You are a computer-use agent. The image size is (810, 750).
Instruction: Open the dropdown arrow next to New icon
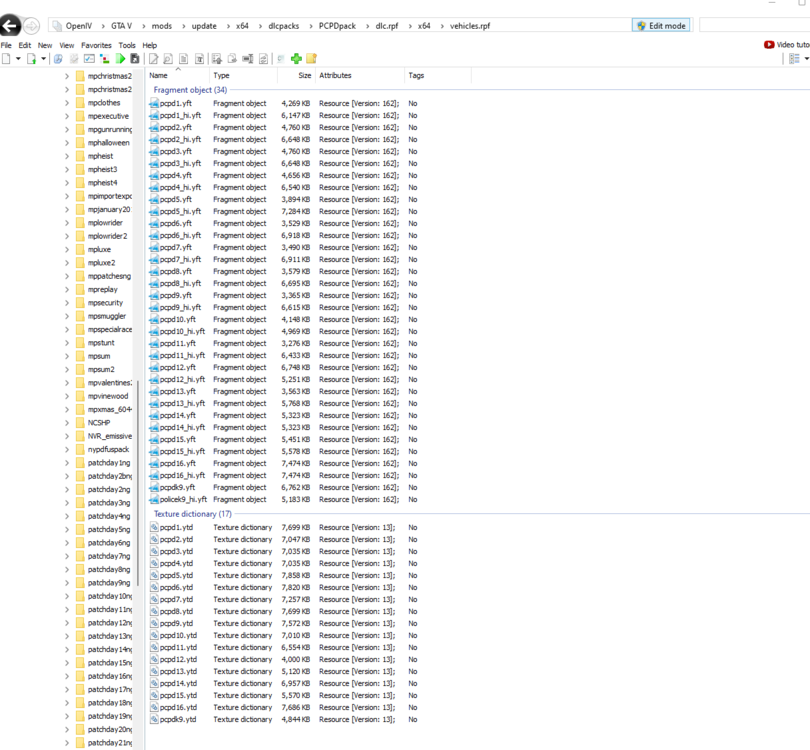point(18,58)
